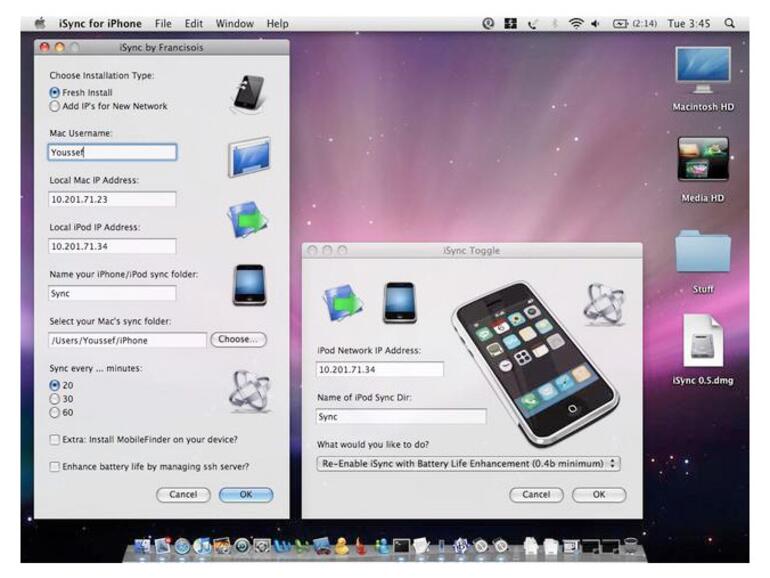Cancel the iSync by Francisois dialog
The width and height of the screenshot is (770, 578).
point(183,495)
